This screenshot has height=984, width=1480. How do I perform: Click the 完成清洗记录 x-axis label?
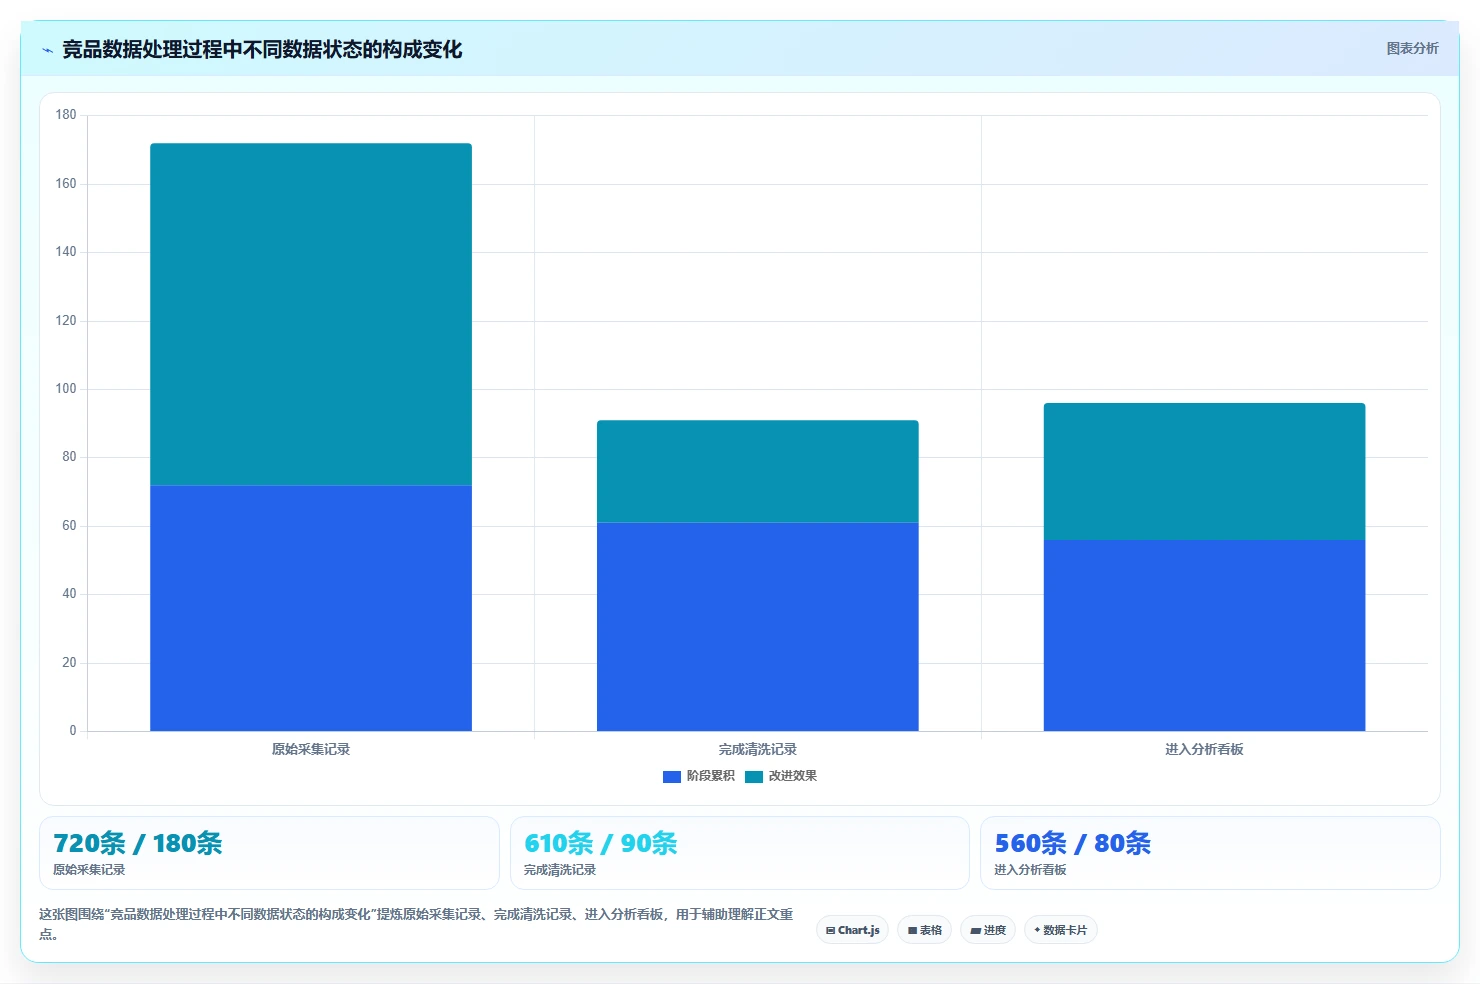point(758,749)
